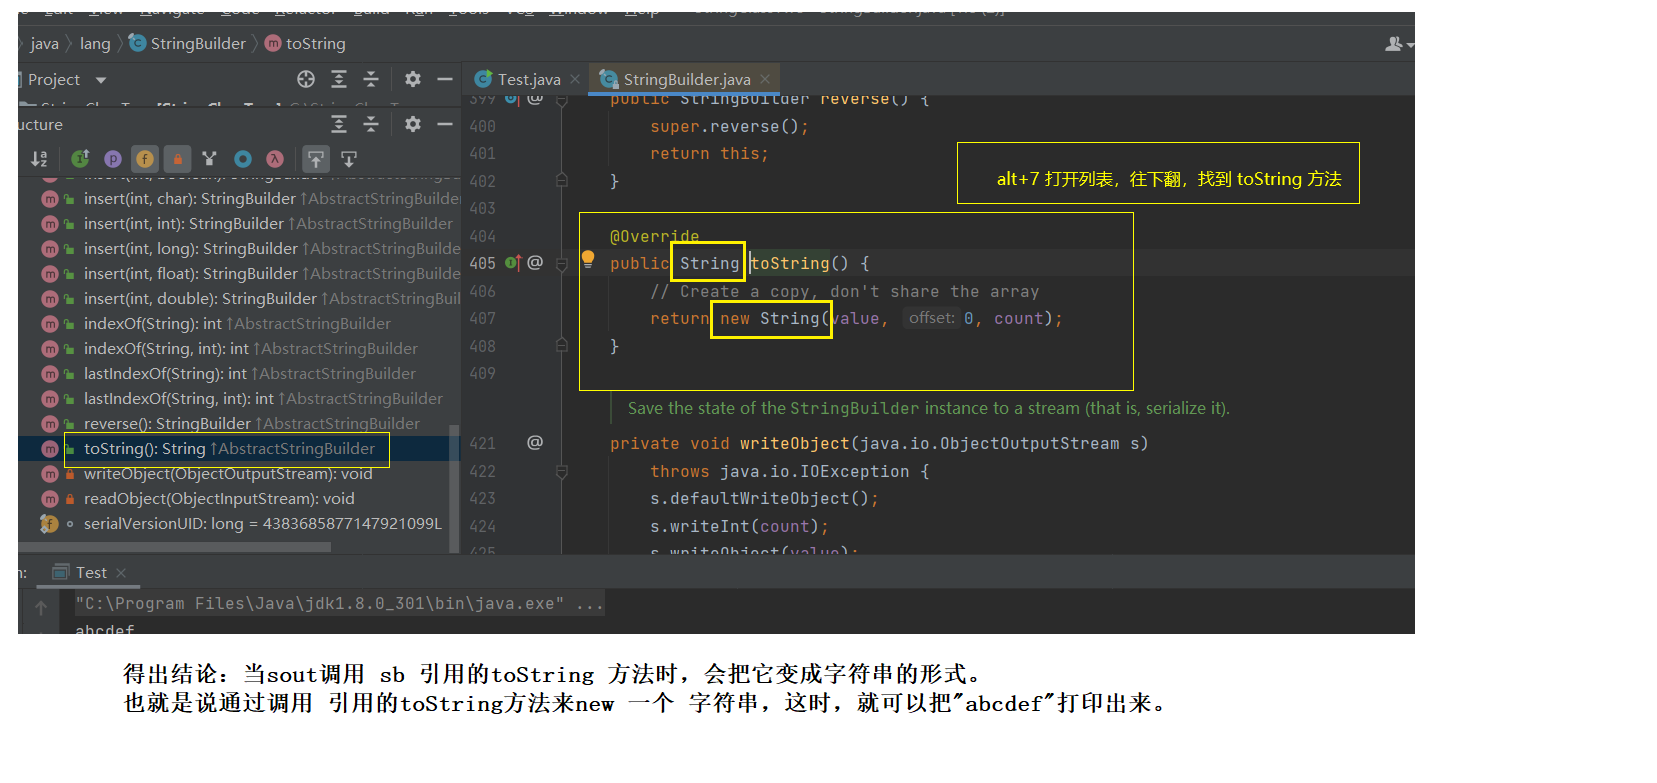Hide the Structure panel

445,124
